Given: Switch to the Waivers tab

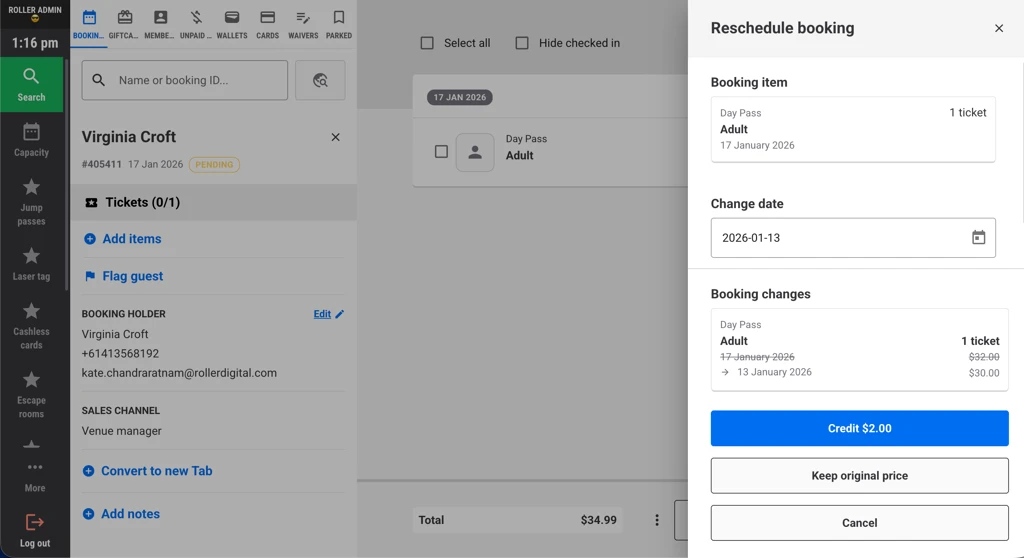Looking at the screenshot, I should 303,24.
